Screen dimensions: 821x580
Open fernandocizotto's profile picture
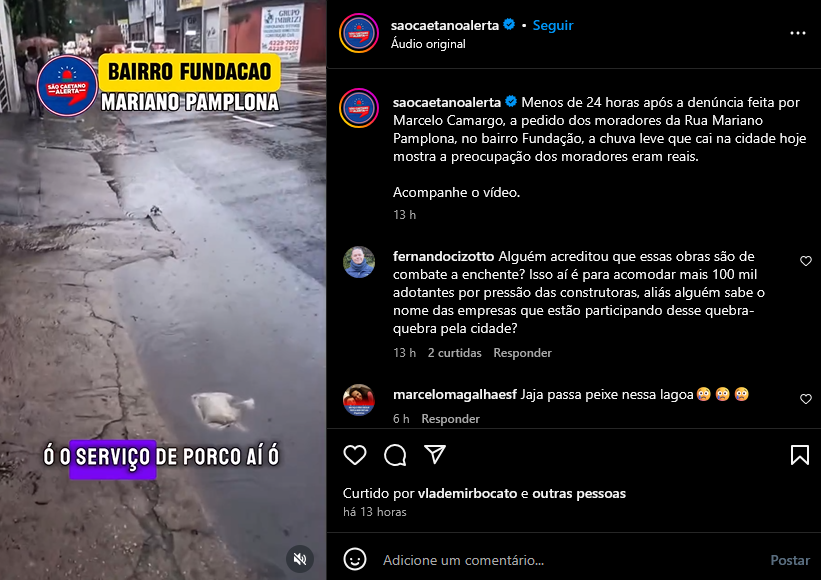click(x=359, y=262)
